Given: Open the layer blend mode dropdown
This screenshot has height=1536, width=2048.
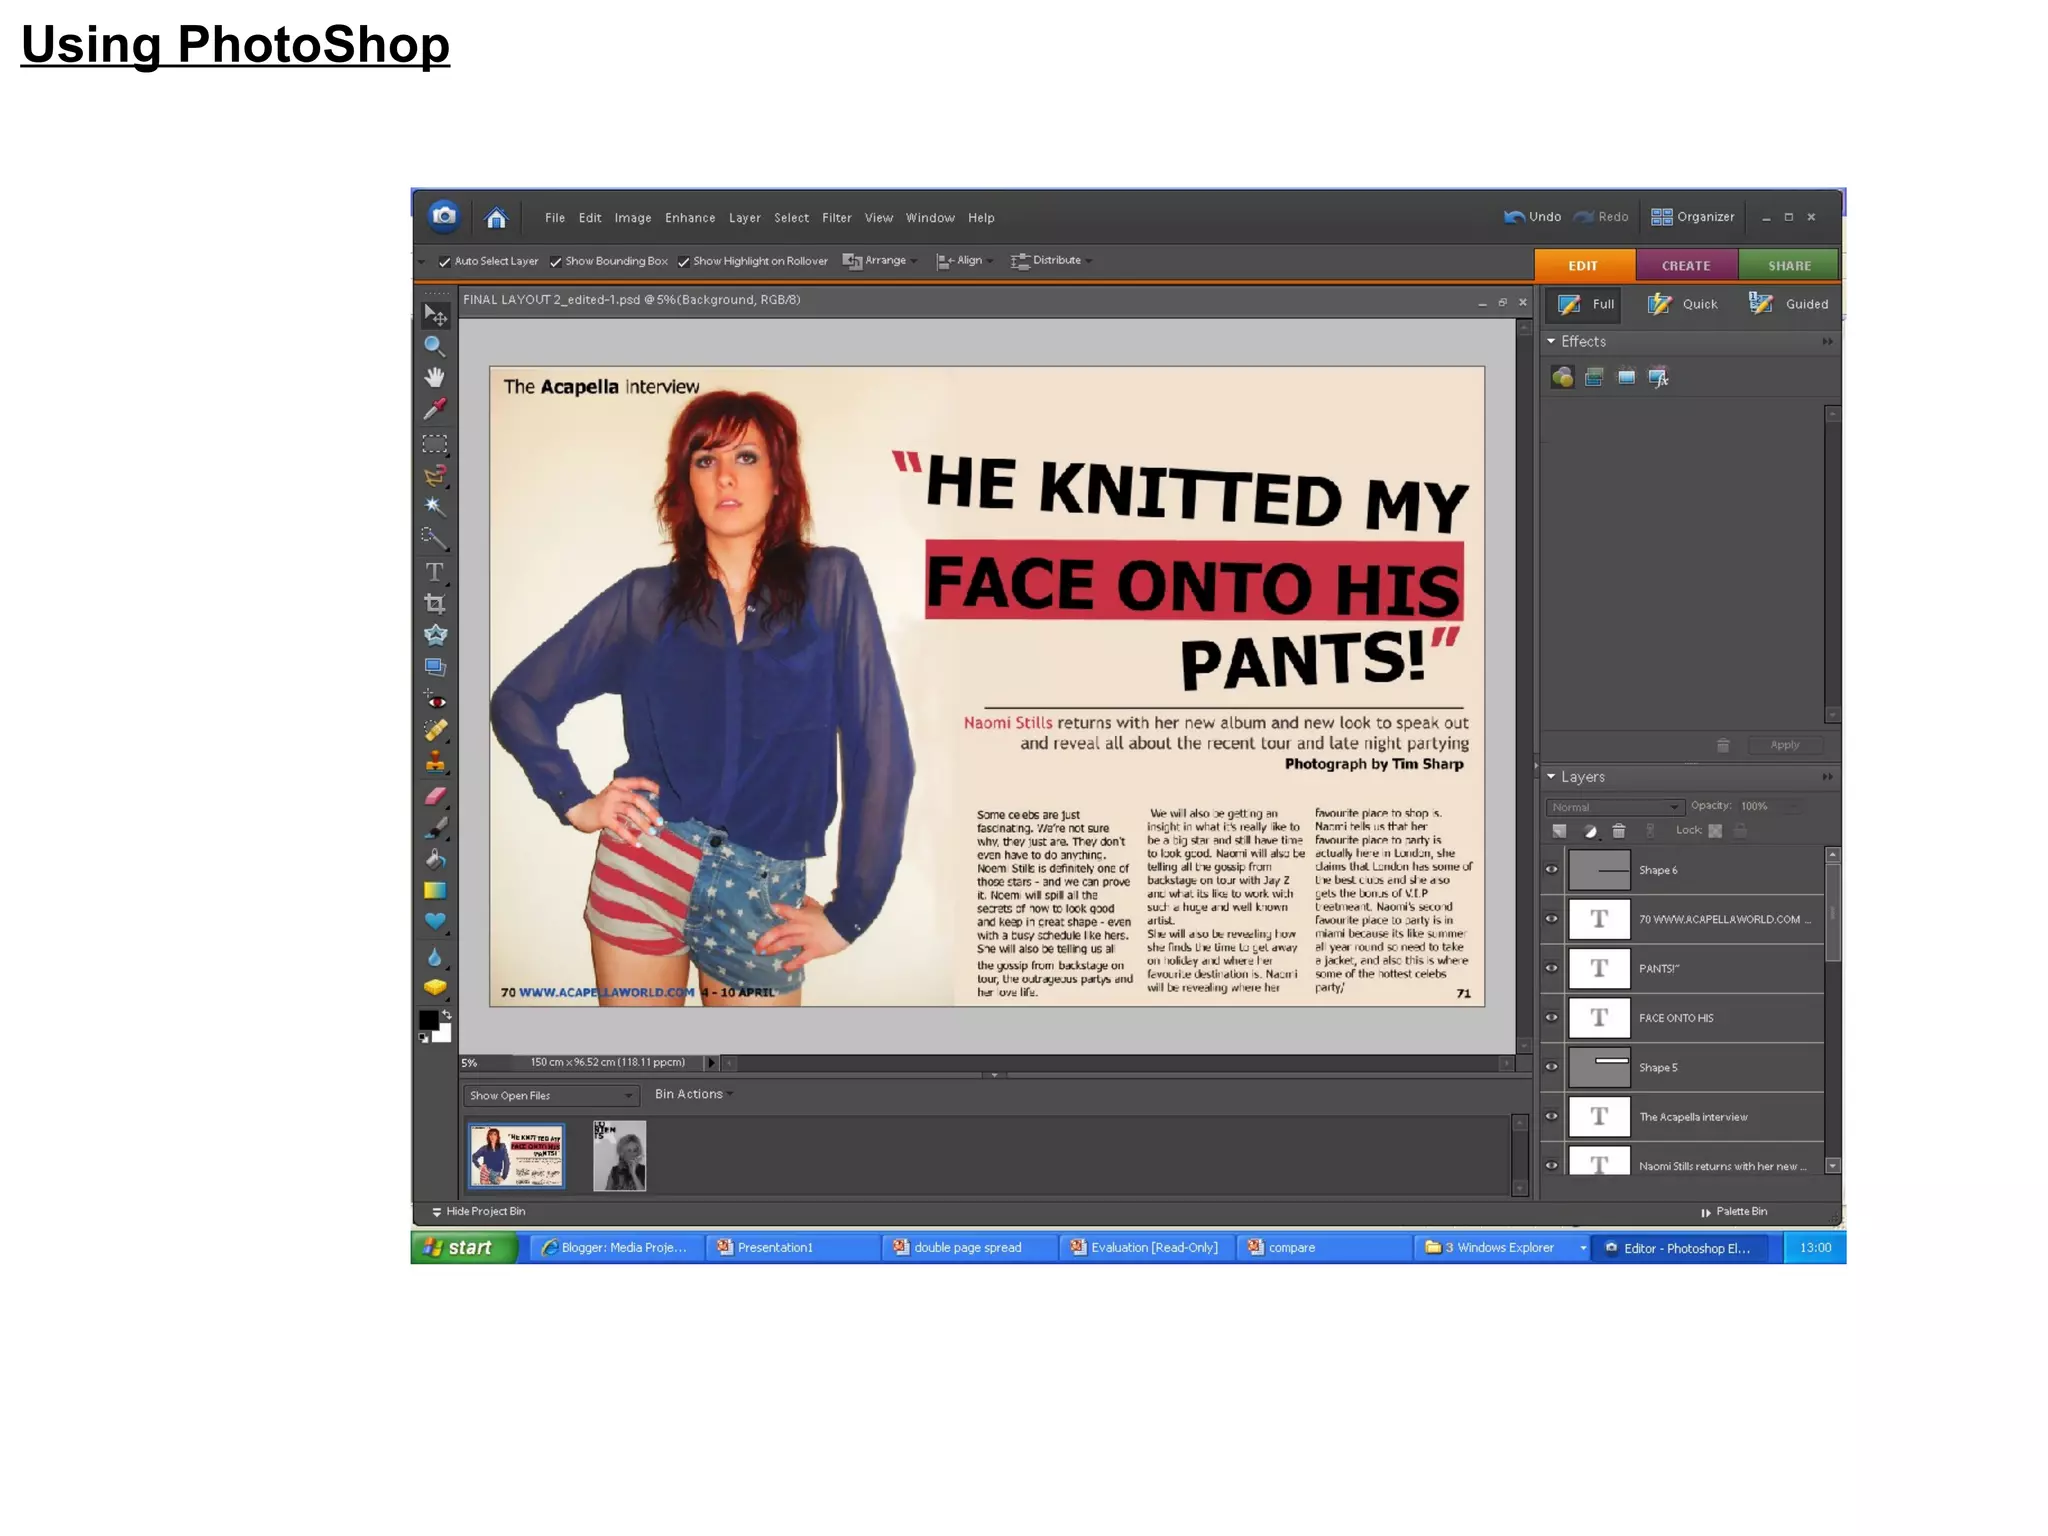Looking at the screenshot, I should 1614,807.
